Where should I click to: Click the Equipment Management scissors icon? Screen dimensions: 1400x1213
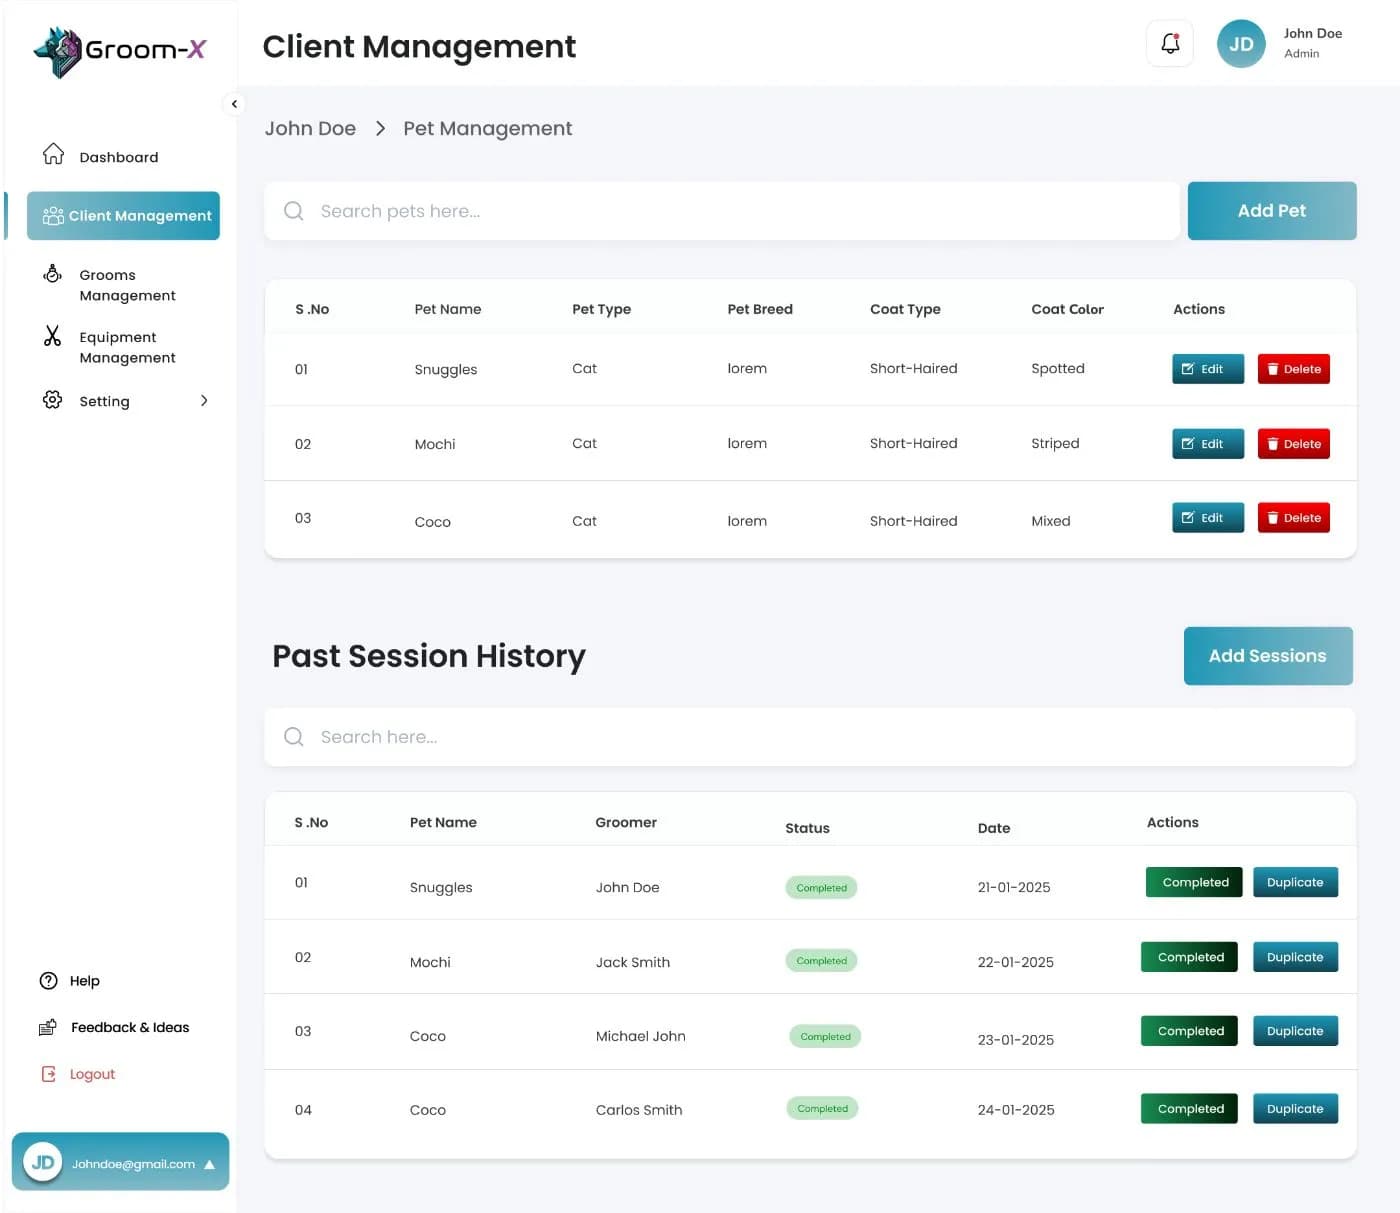click(53, 336)
